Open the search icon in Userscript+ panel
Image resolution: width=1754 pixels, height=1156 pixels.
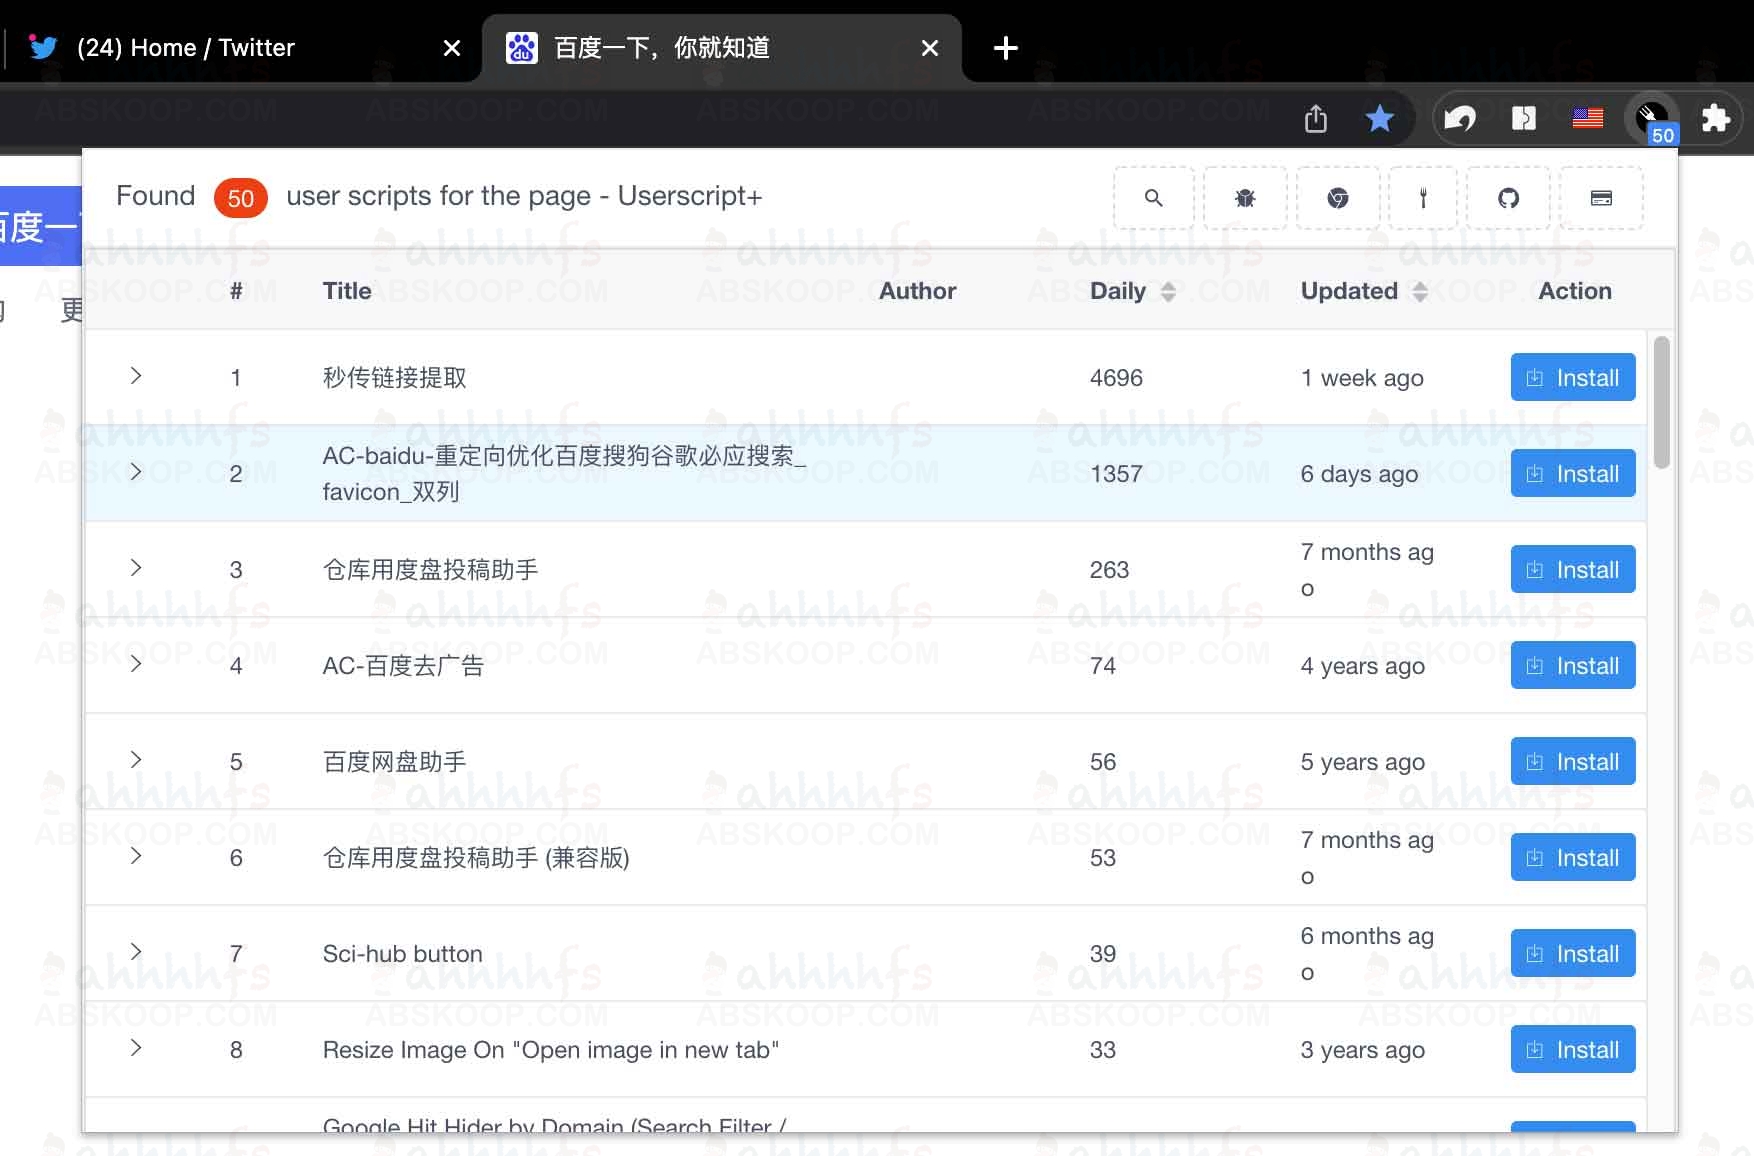(1152, 198)
